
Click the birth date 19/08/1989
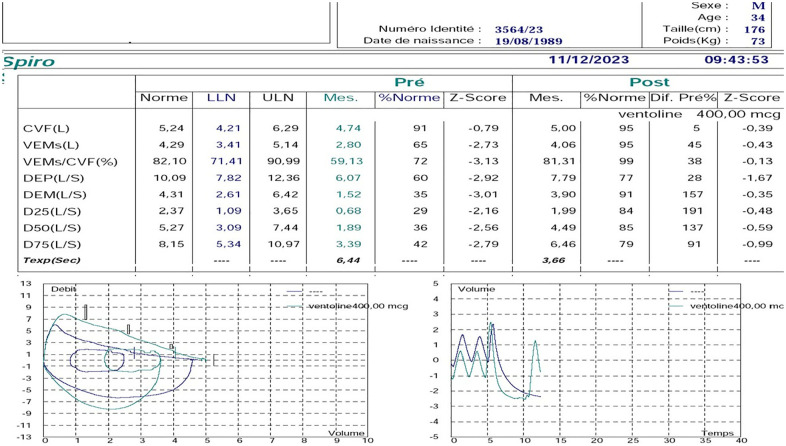(529, 42)
